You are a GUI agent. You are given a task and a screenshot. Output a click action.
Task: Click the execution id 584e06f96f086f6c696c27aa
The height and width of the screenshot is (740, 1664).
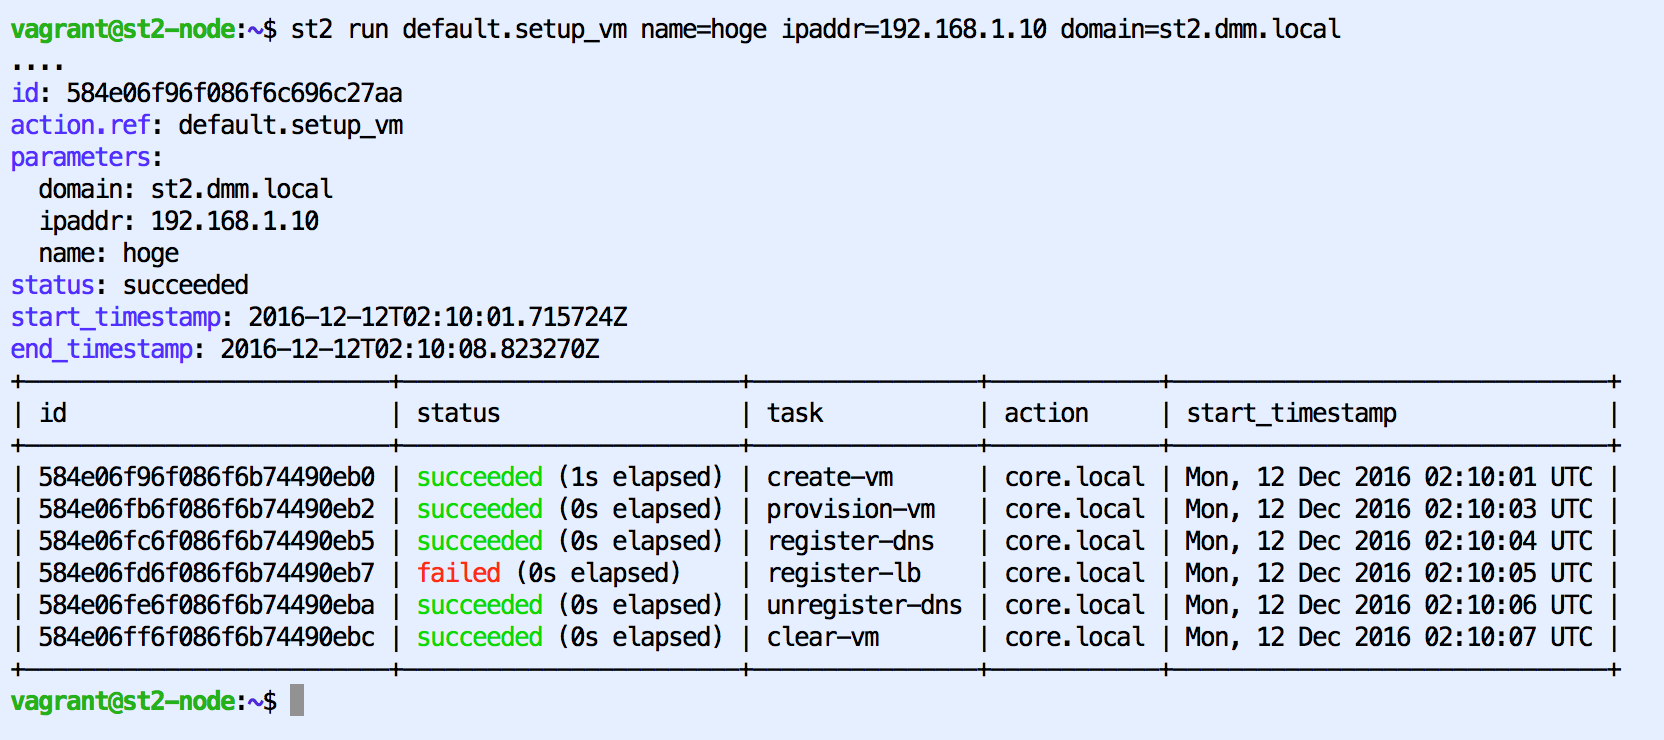tap(234, 93)
